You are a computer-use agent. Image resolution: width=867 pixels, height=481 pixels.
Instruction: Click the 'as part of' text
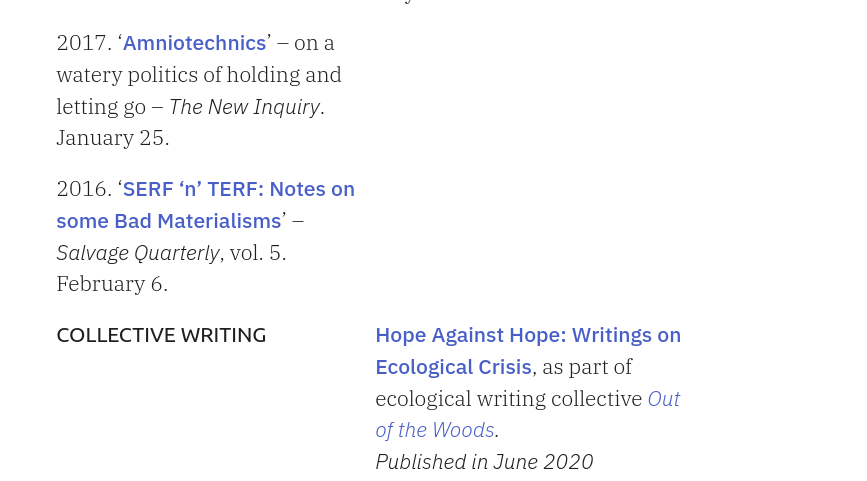pyautogui.click(x=587, y=367)
